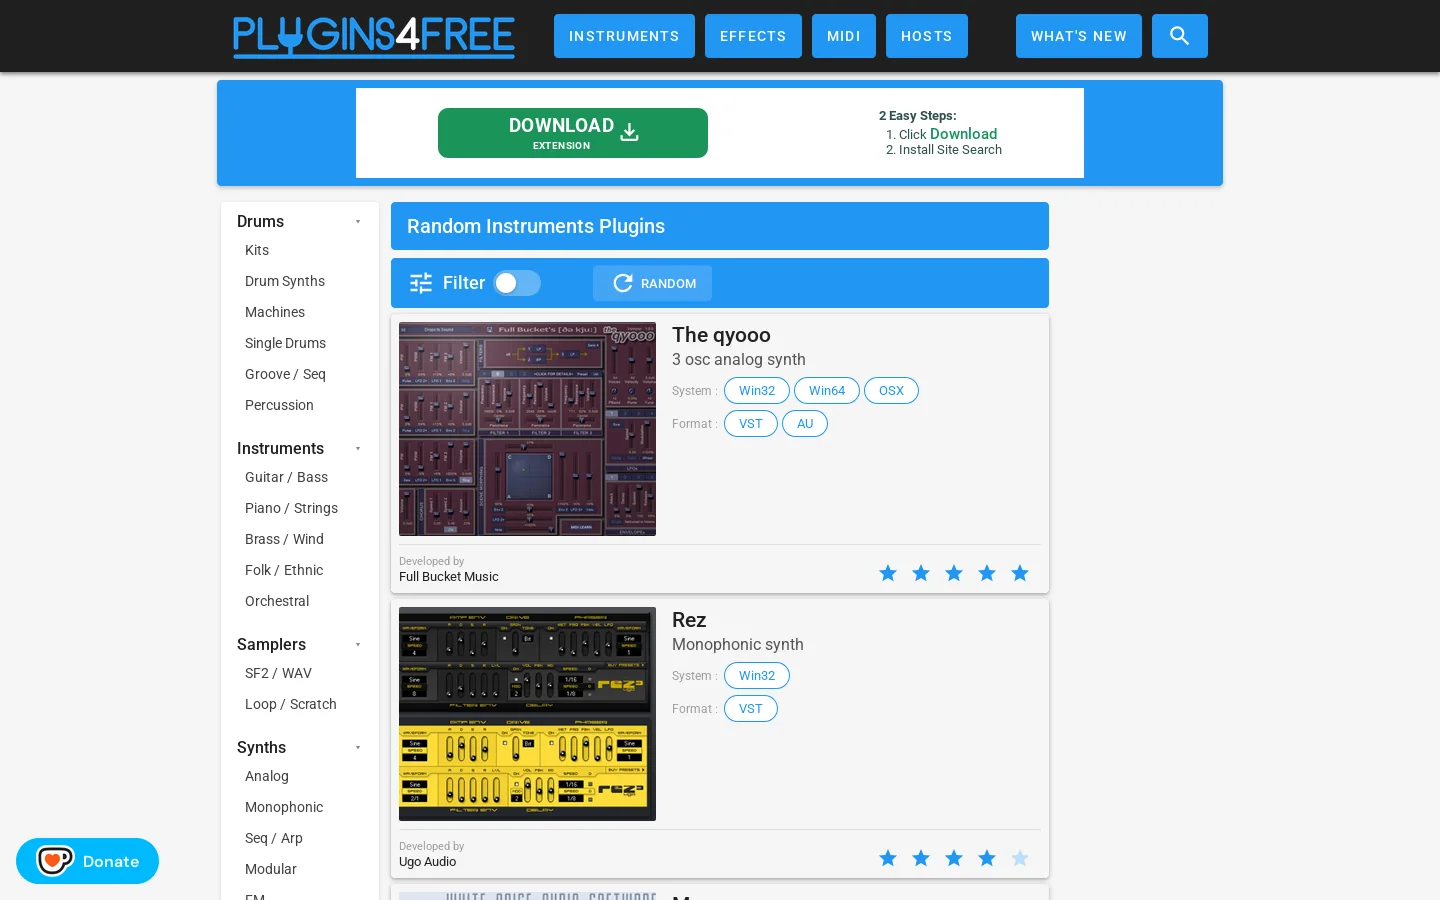
Task: Open the Instruments menu
Action: 624,36
